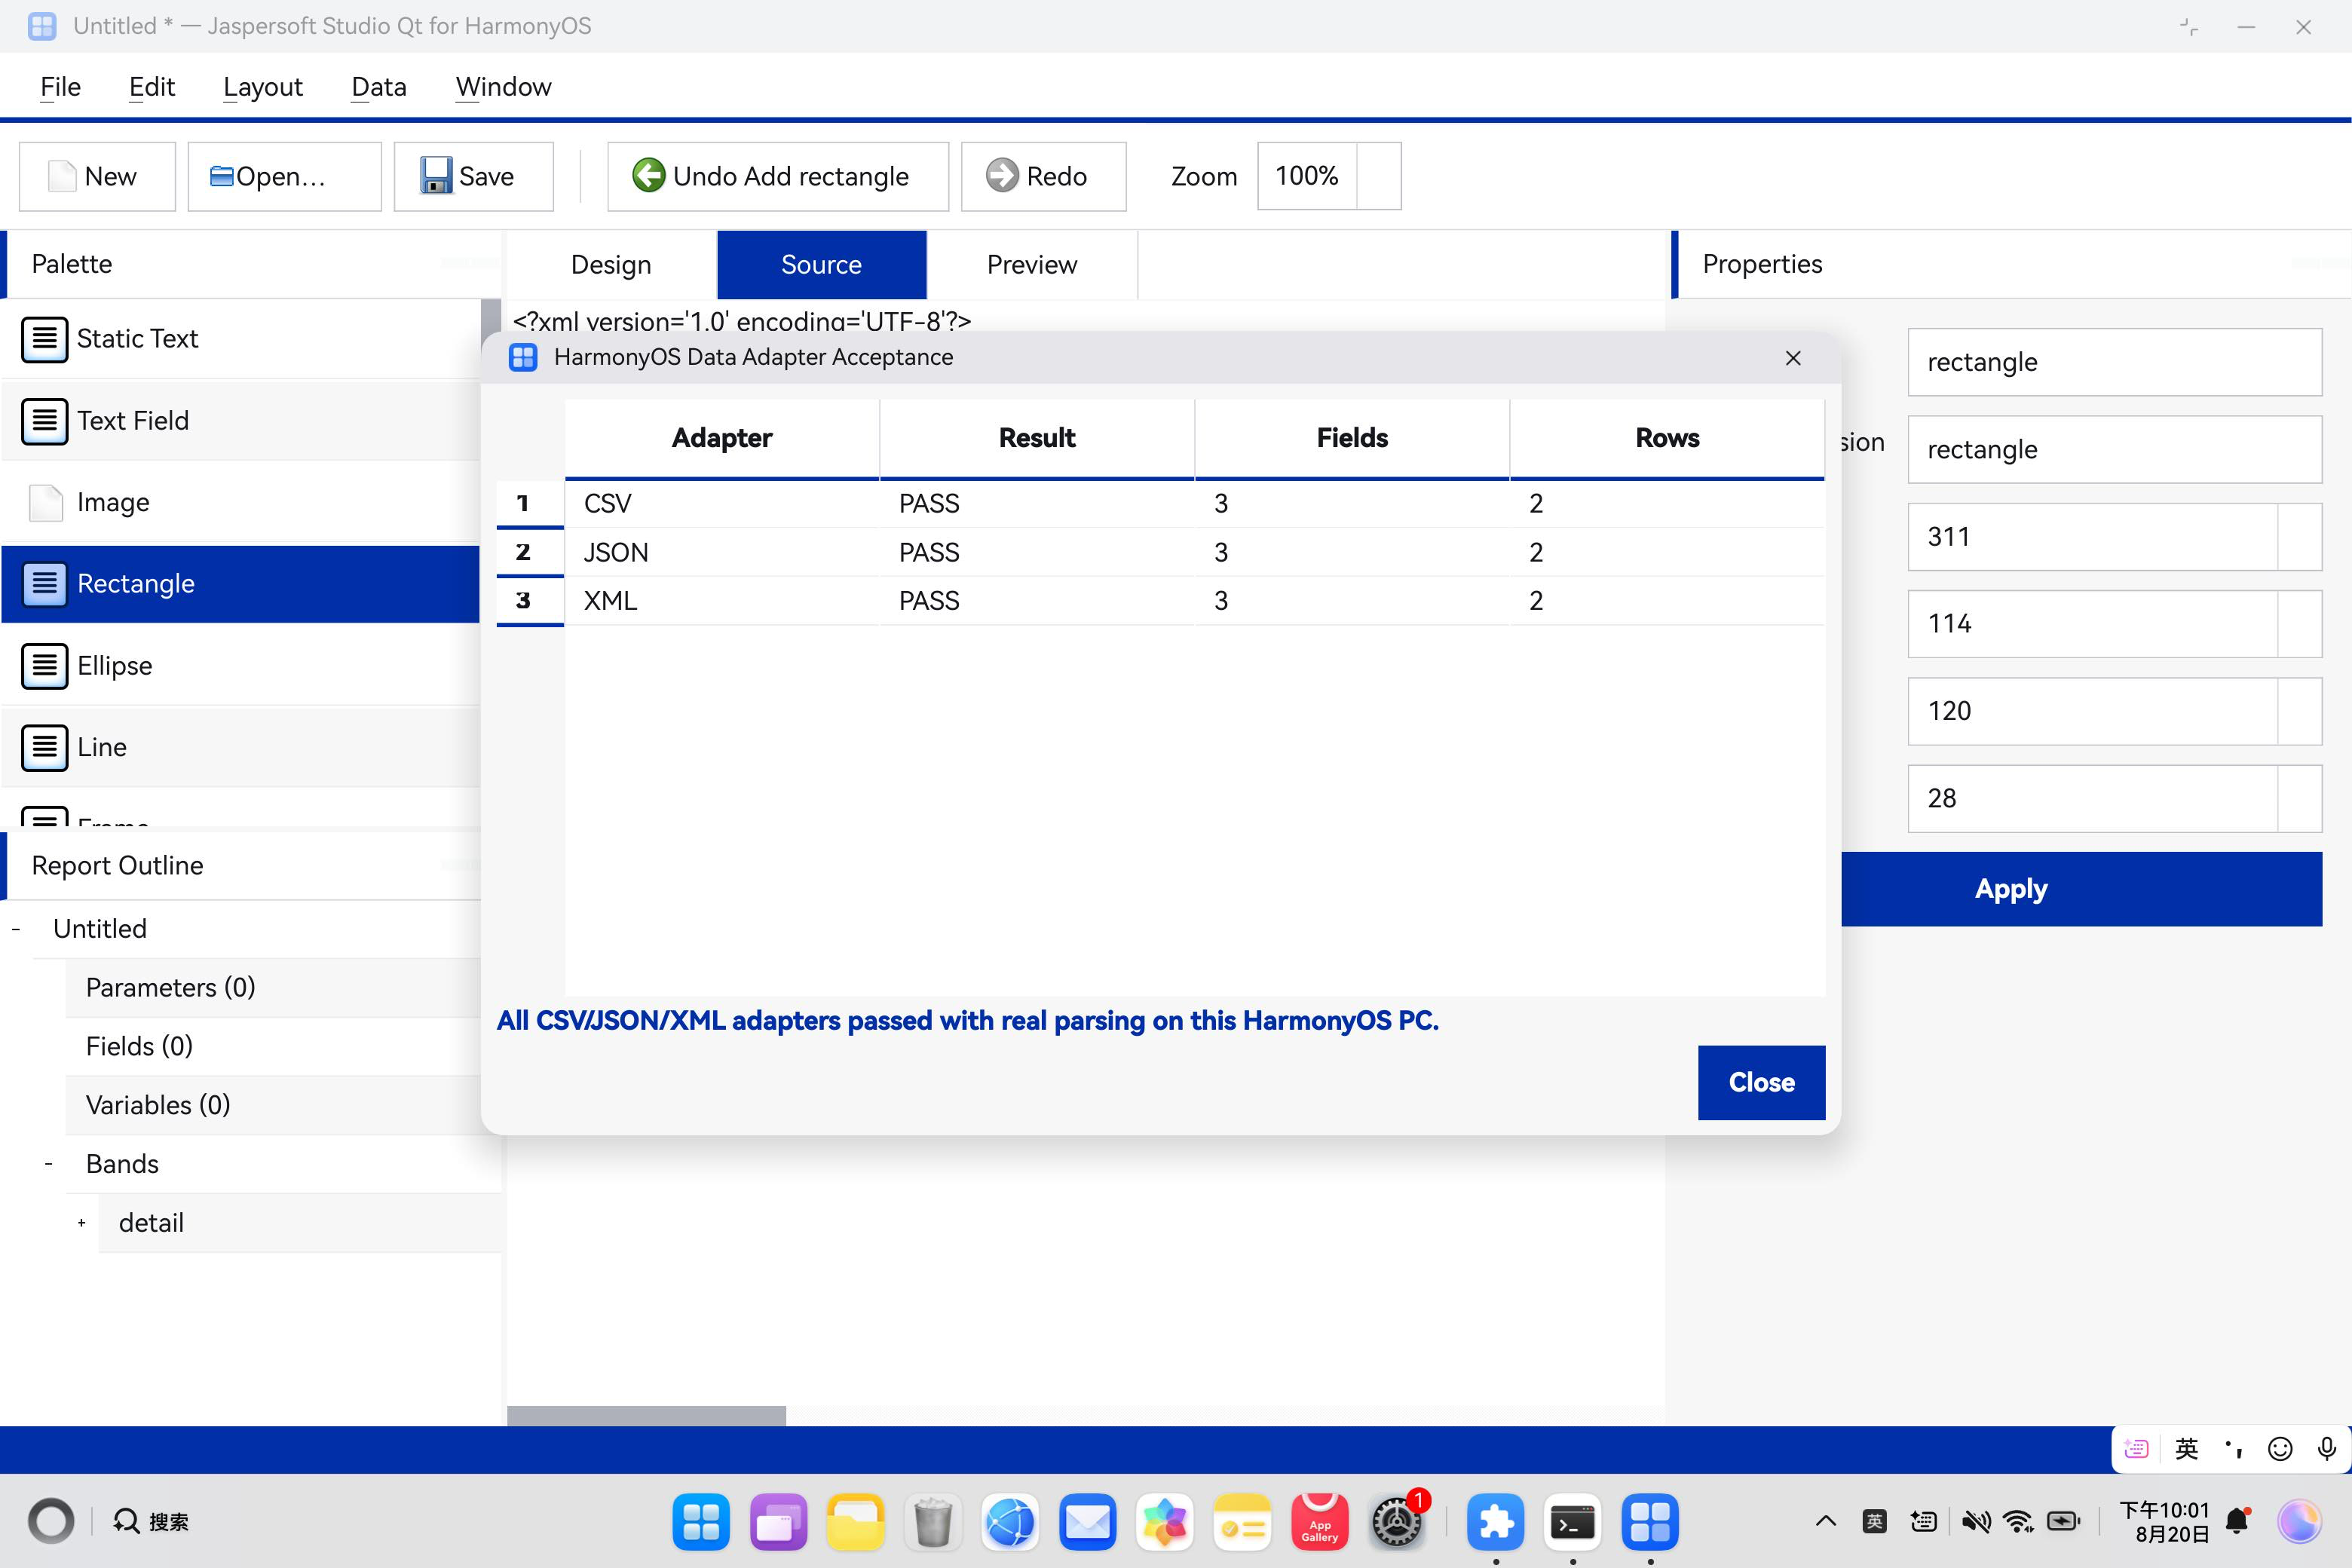Image resolution: width=2352 pixels, height=1568 pixels.
Task: Open the File menu
Action: [x=60, y=87]
